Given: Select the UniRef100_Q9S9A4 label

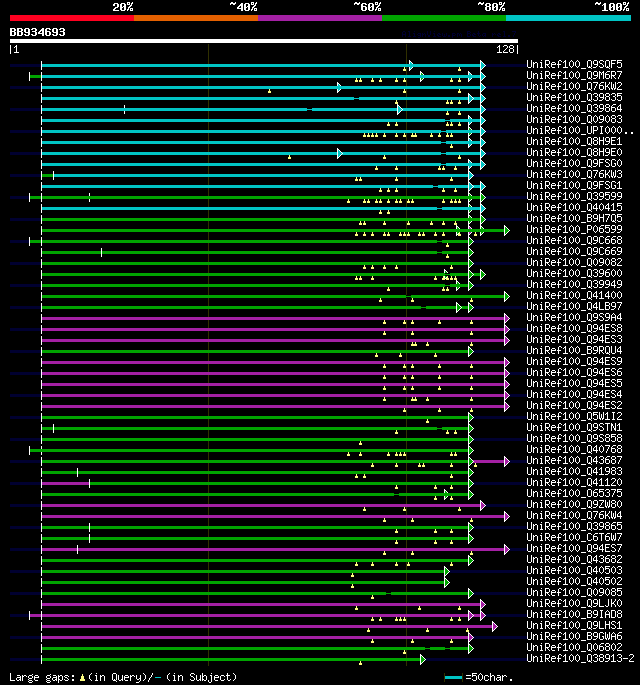Looking at the screenshot, I should pos(574,317).
